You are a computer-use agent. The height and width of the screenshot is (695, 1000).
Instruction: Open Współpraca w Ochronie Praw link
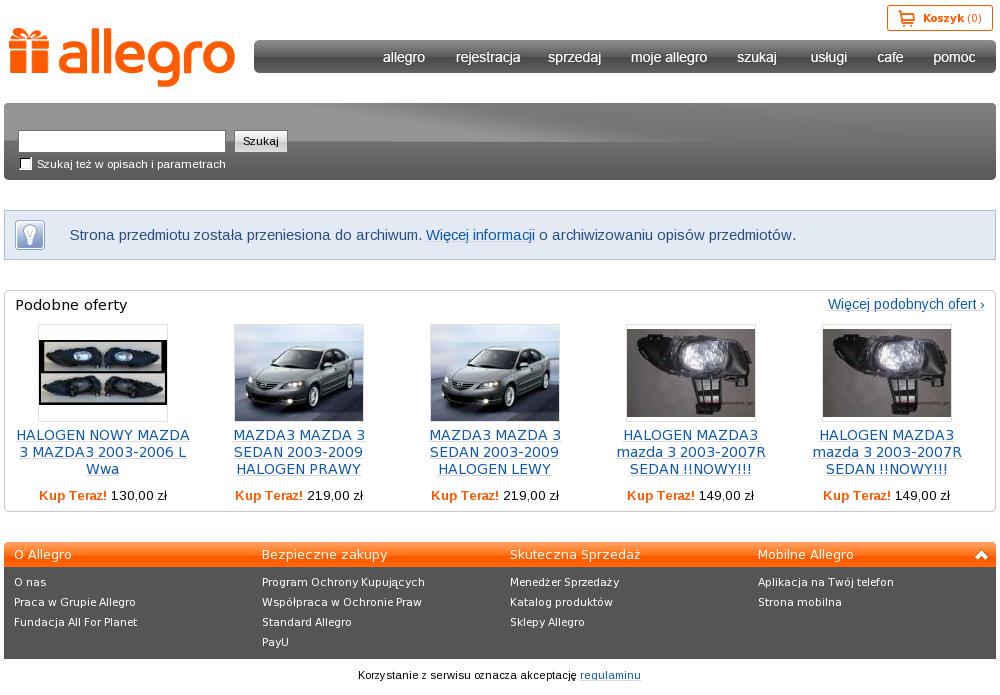pyautogui.click(x=342, y=602)
